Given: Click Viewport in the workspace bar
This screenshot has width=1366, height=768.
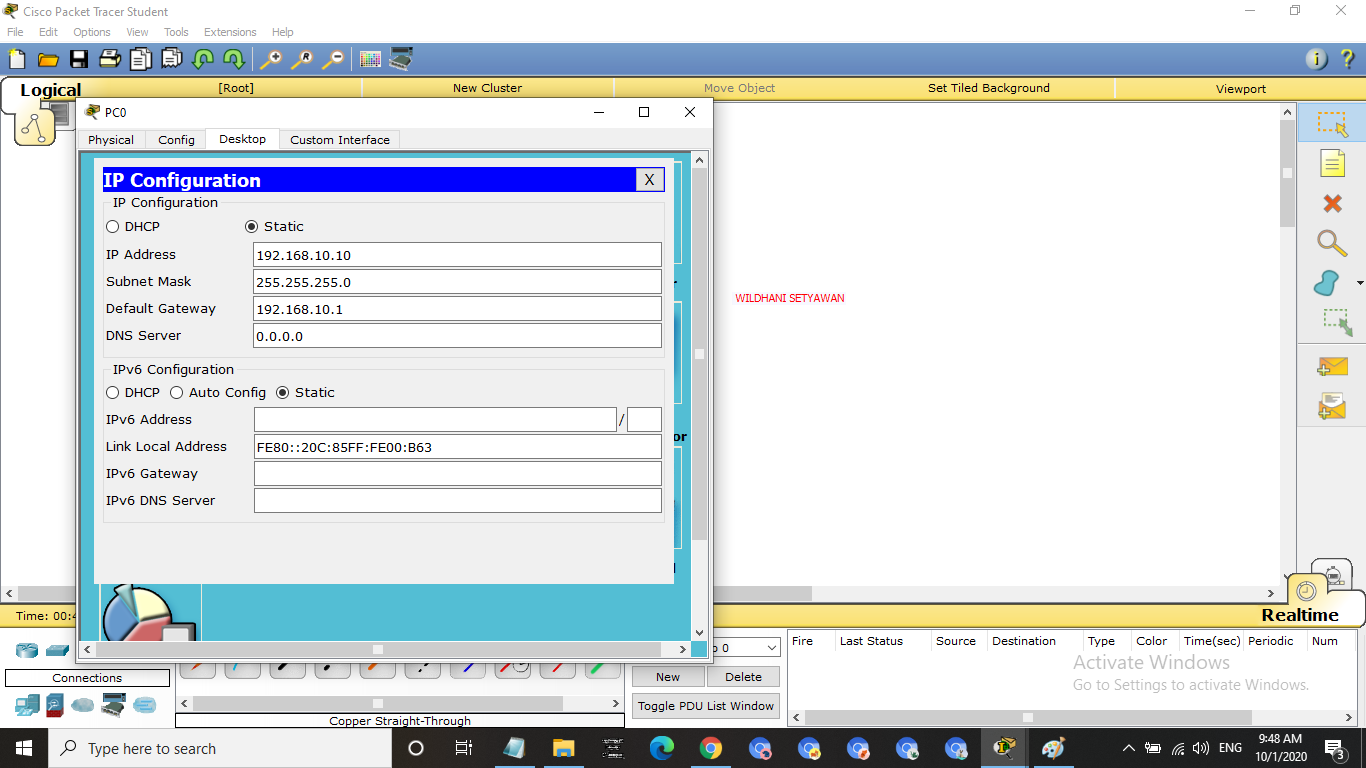Looking at the screenshot, I should [x=1241, y=88].
